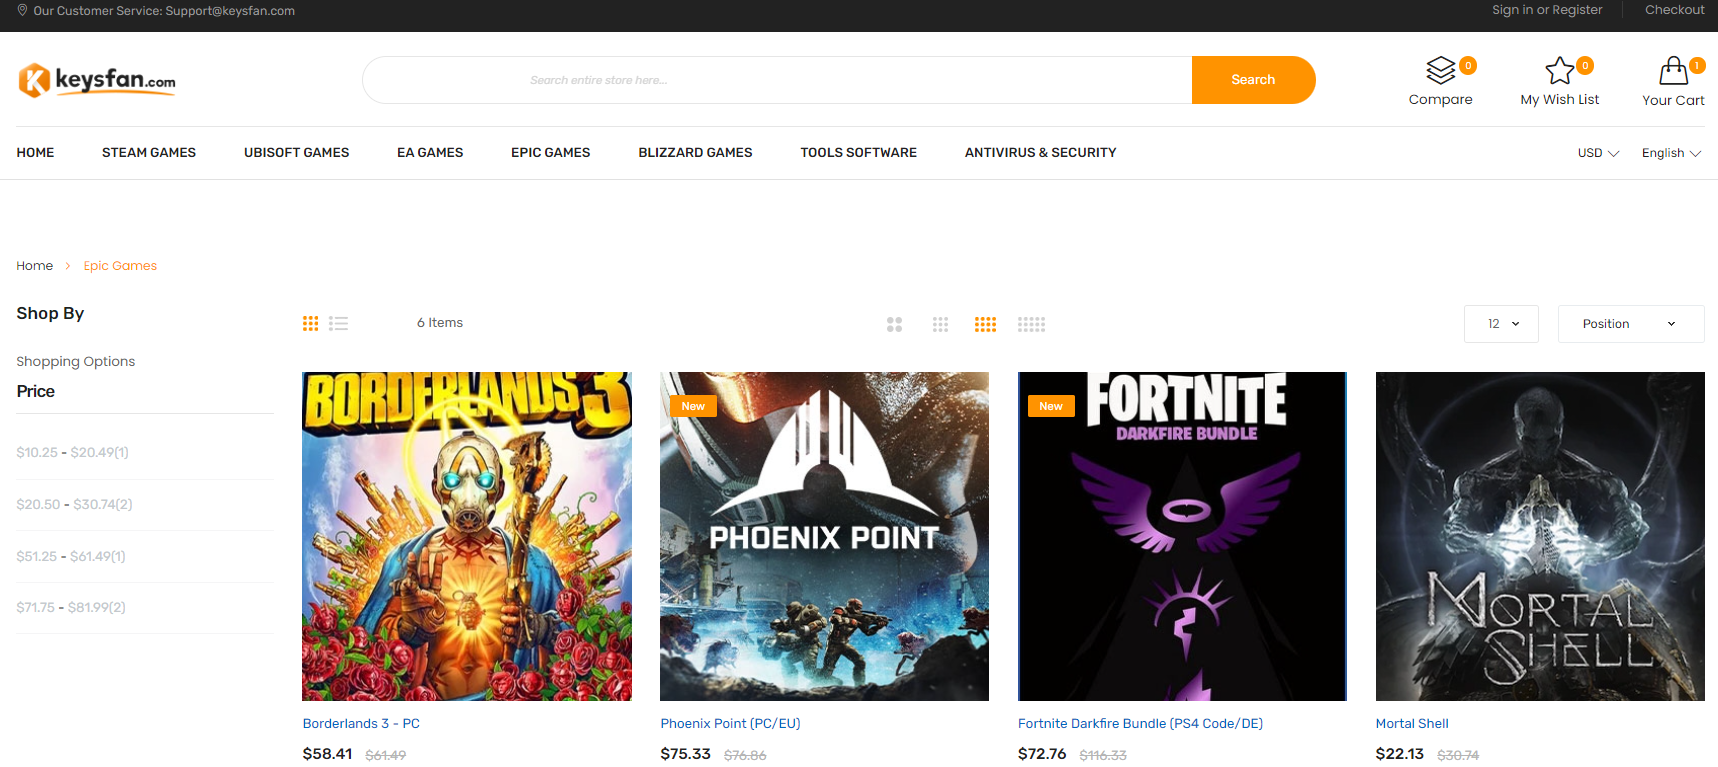1718x767 pixels.
Task: Click the My Wish List text label
Action: tap(1560, 100)
